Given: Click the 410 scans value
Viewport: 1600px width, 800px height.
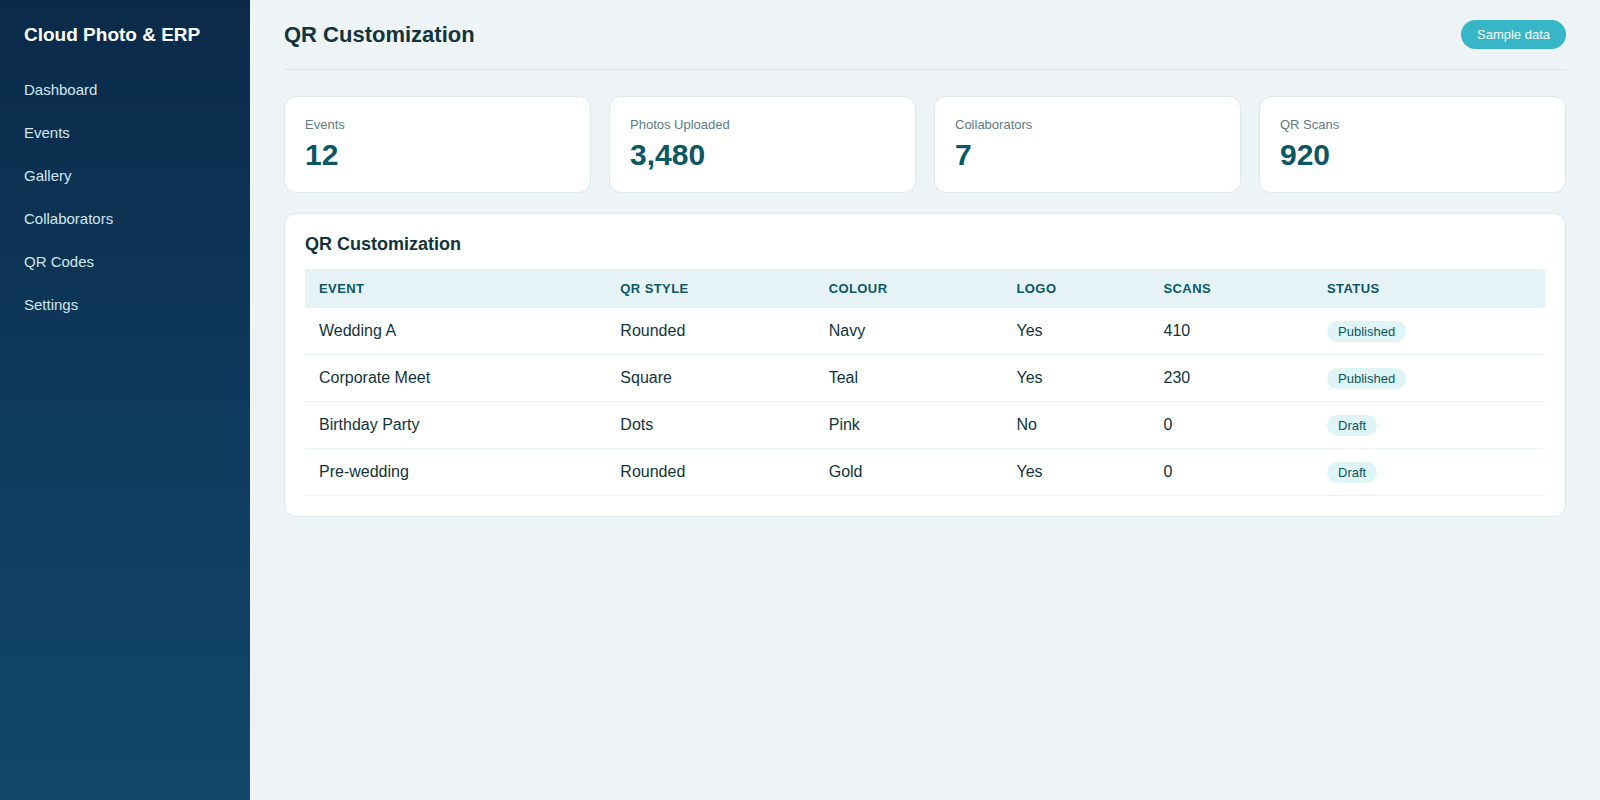Looking at the screenshot, I should tap(1177, 331).
